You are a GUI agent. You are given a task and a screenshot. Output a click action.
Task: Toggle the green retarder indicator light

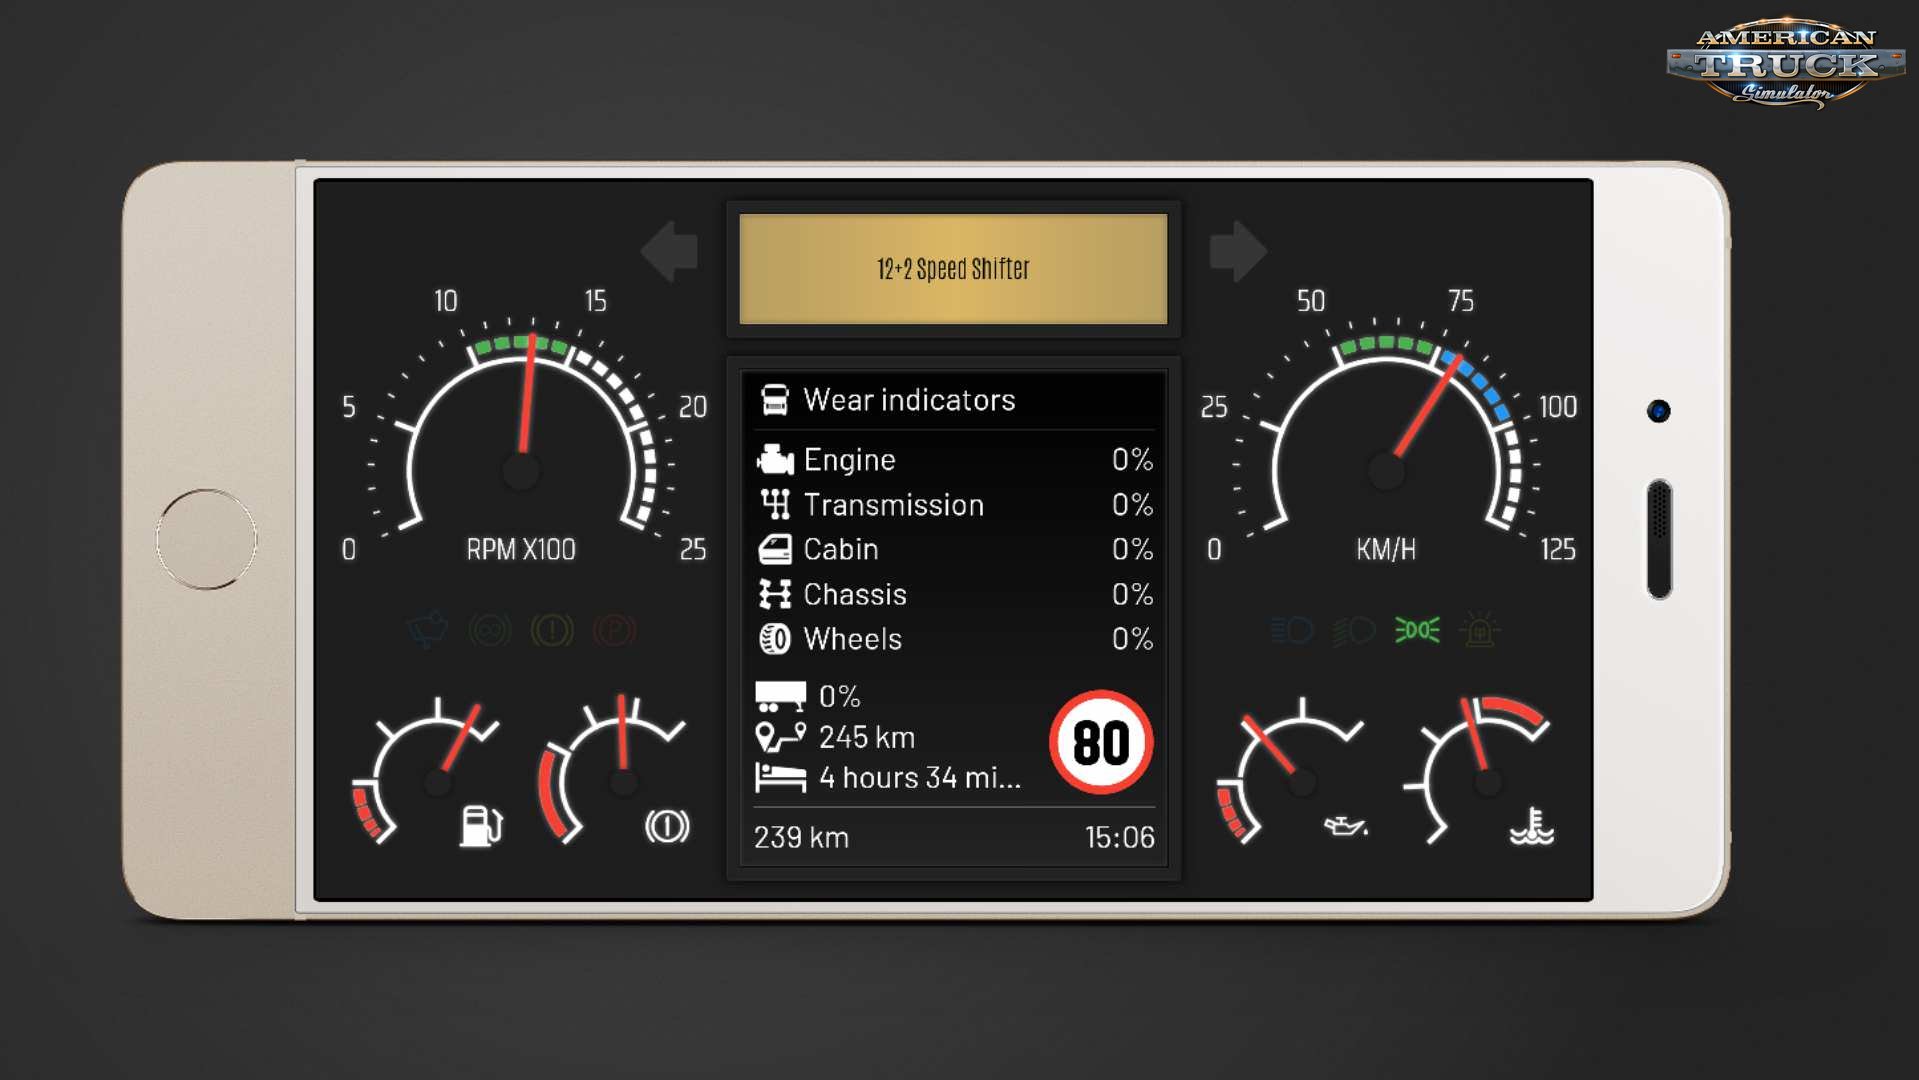click(x=490, y=630)
